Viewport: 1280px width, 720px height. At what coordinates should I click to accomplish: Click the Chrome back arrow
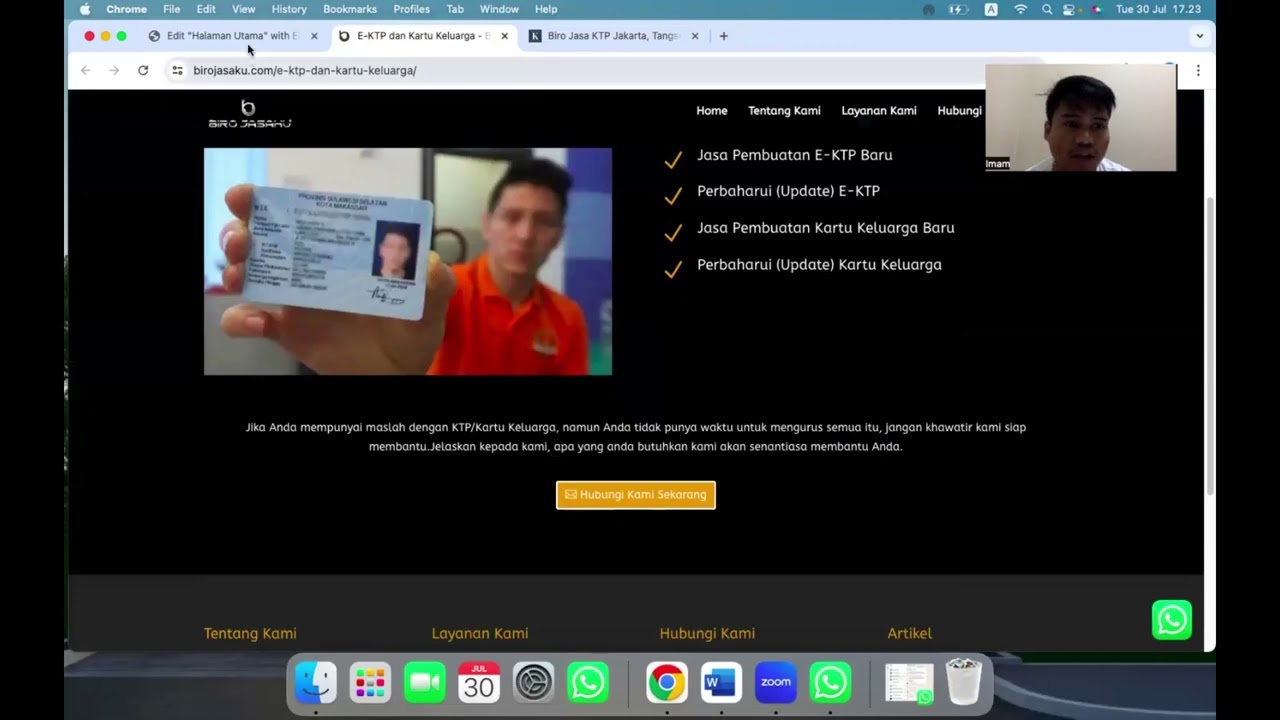click(x=86, y=70)
